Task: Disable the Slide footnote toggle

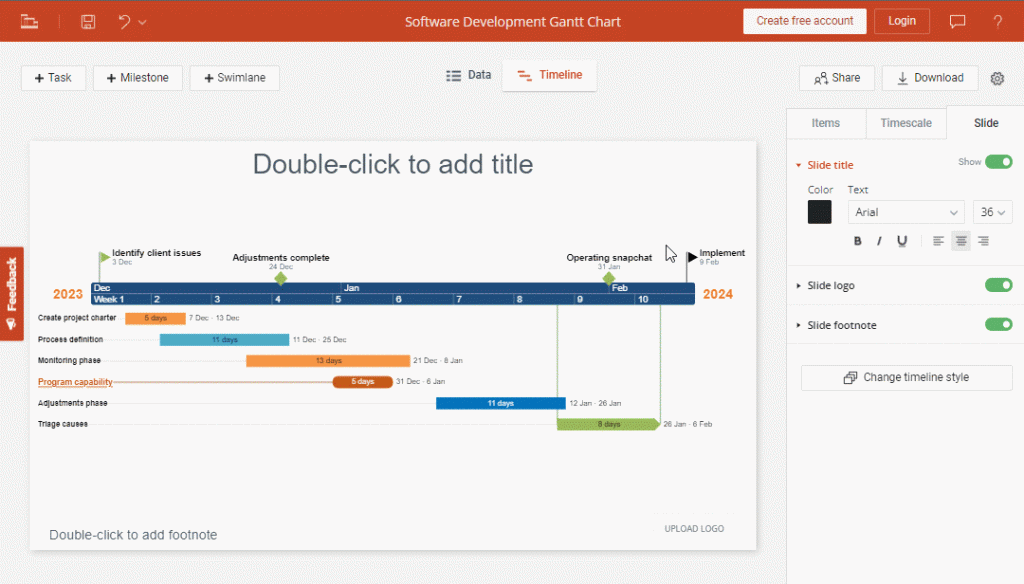Action: 998,324
